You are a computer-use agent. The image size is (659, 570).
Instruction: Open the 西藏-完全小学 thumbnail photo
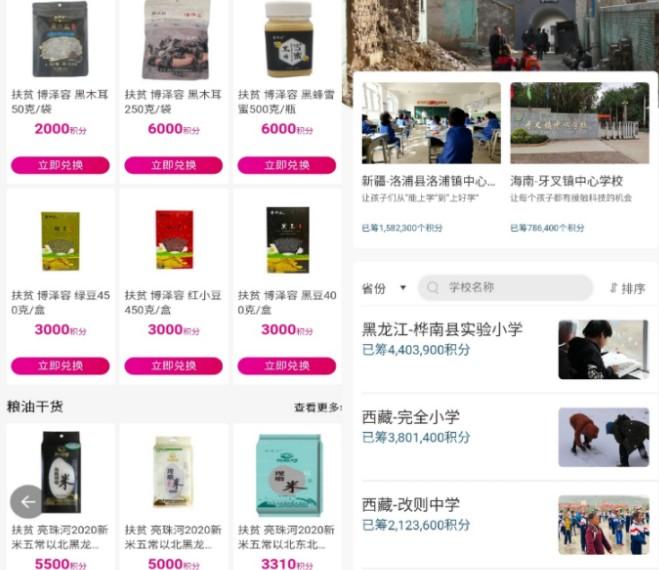pos(604,437)
